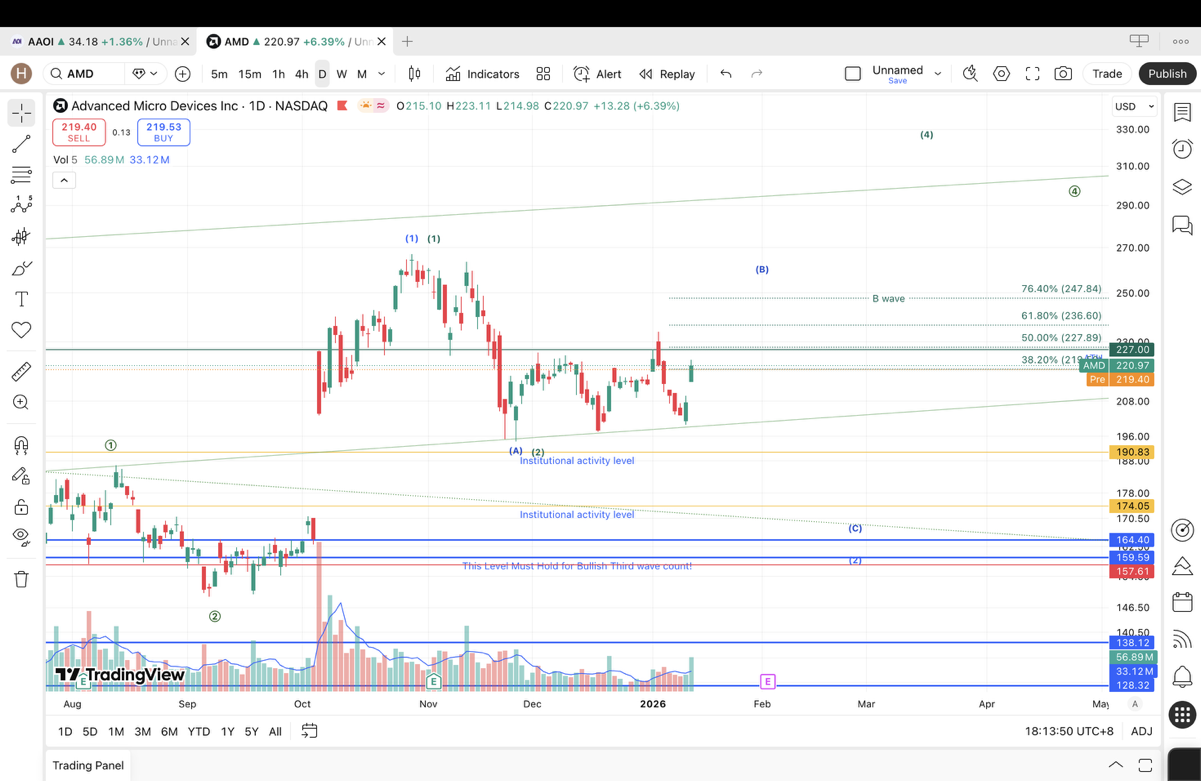Open the forecasting and measurement tools

pyautogui.click(x=21, y=237)
